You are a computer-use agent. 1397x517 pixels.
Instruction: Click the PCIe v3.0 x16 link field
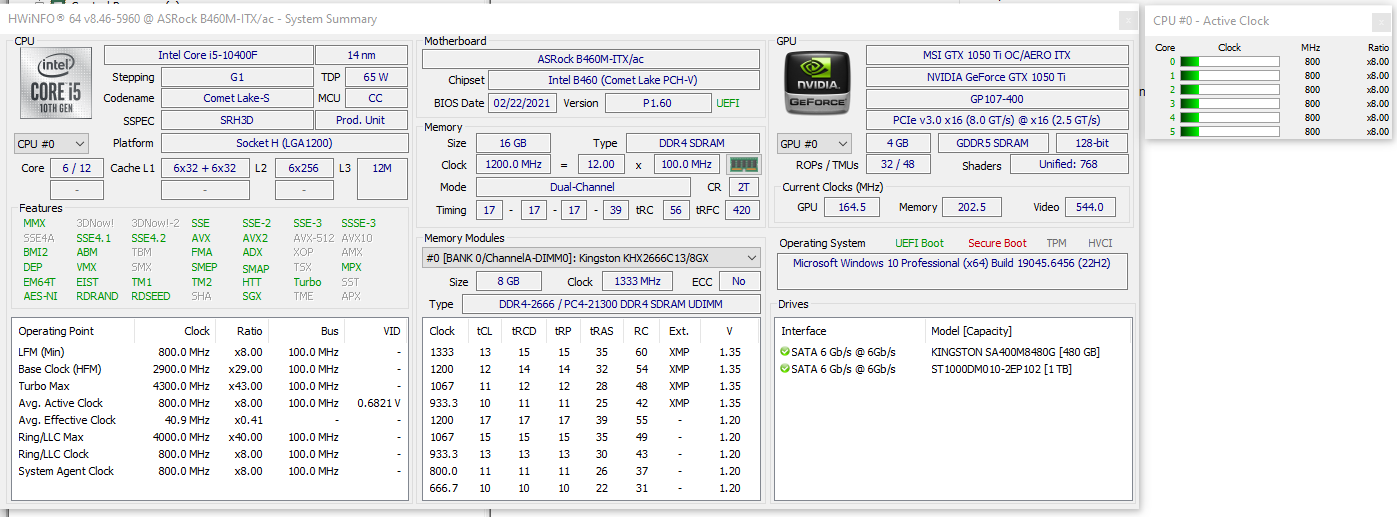coord(996,120)
